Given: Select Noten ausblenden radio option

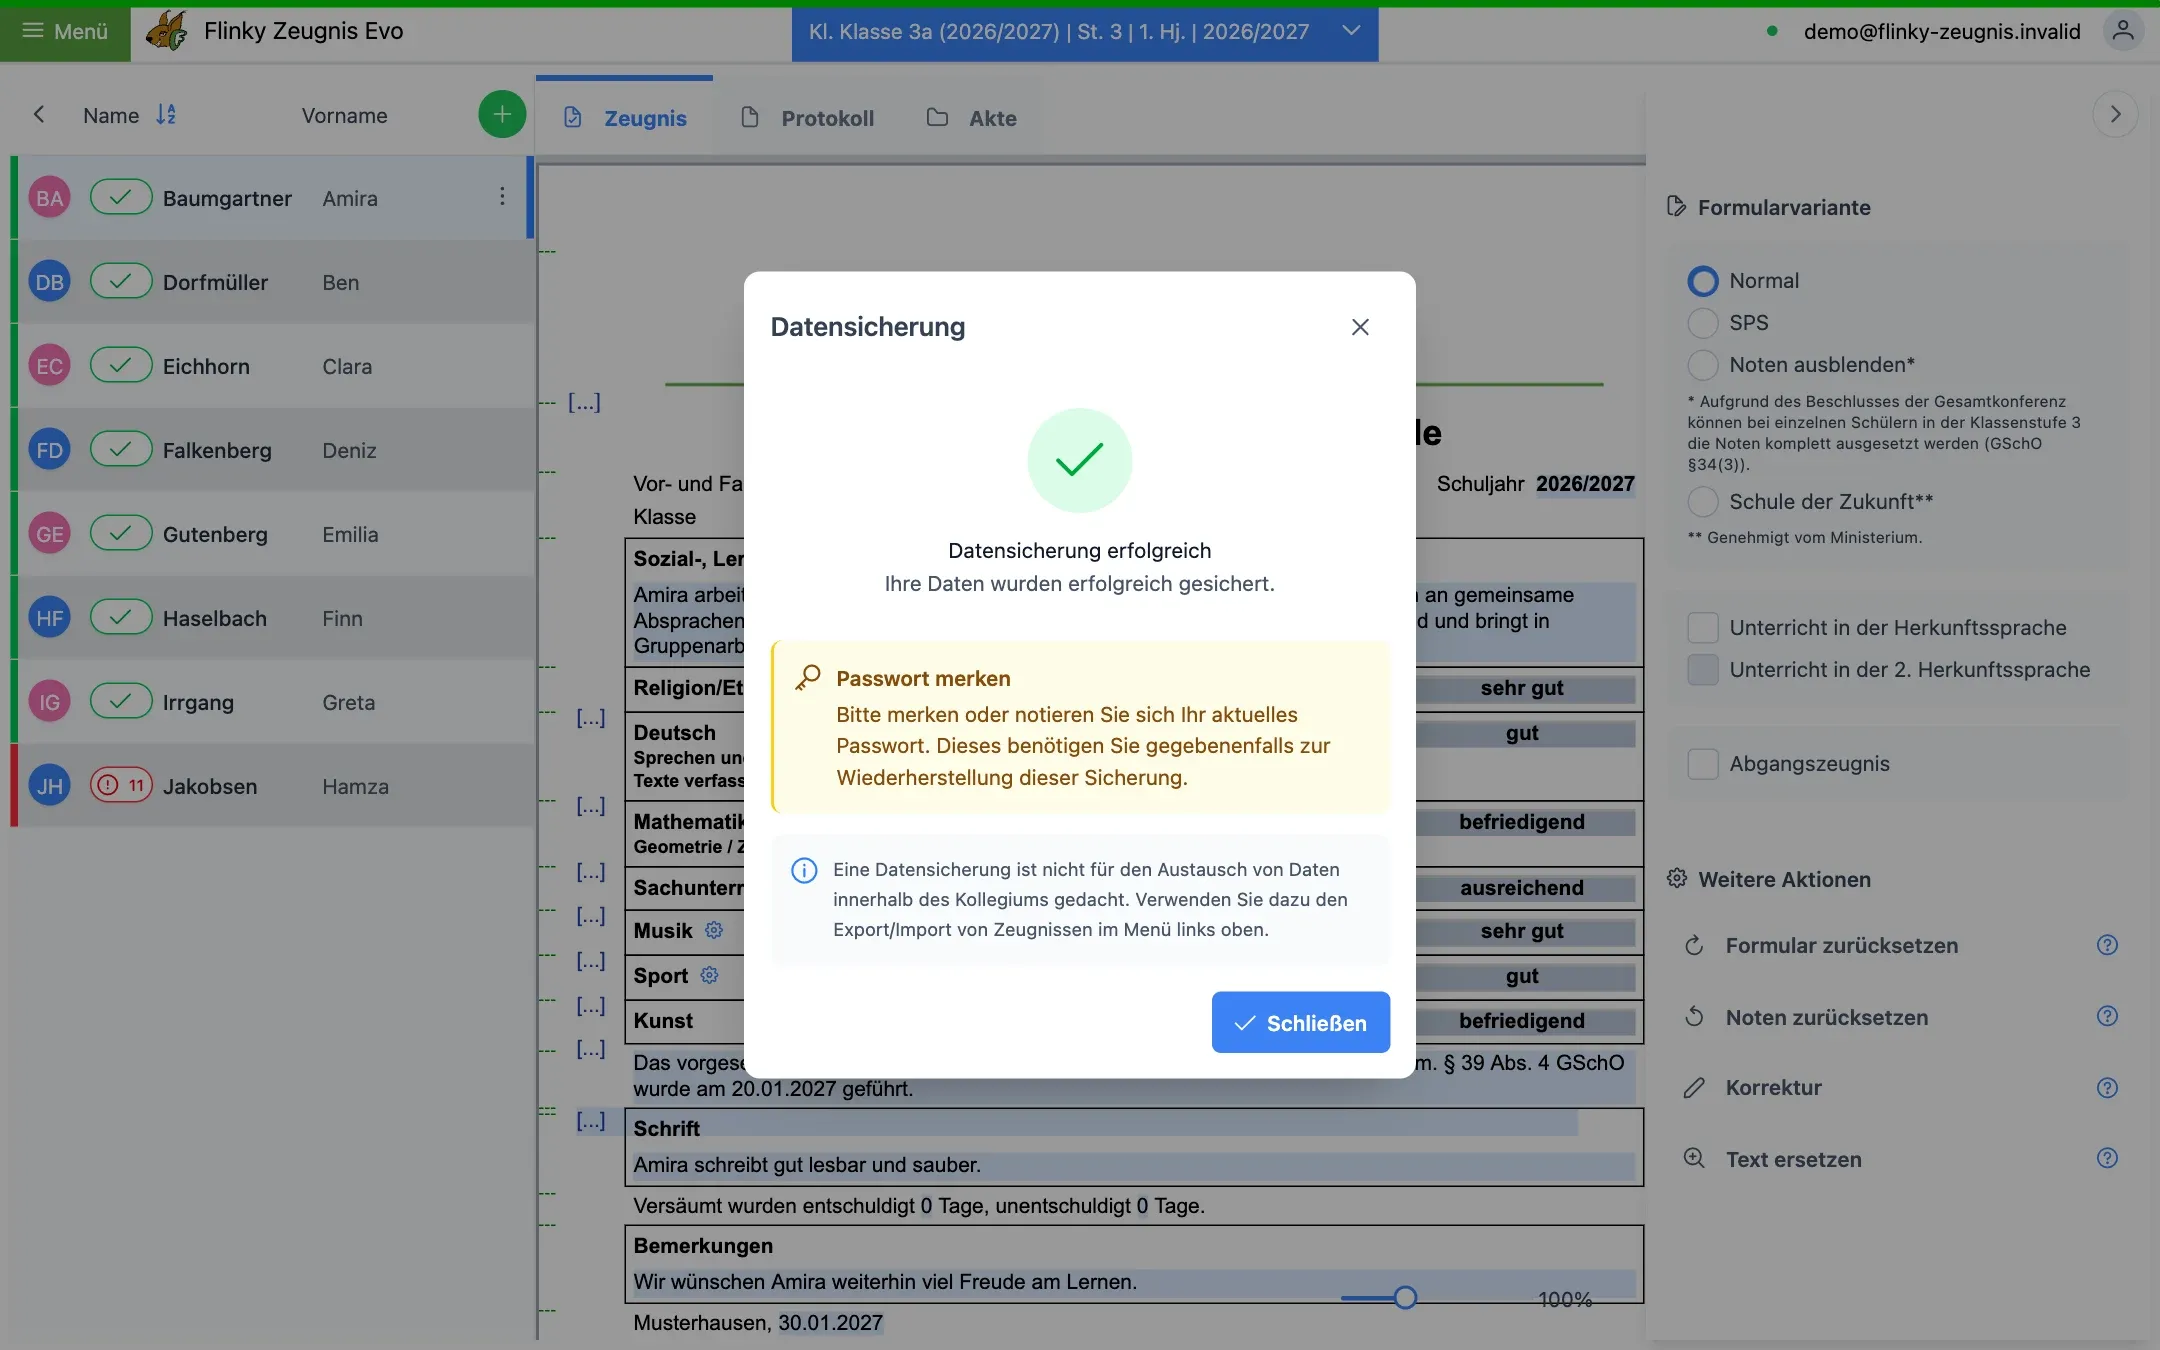Looking at the screenshot, I should 1702,365.
